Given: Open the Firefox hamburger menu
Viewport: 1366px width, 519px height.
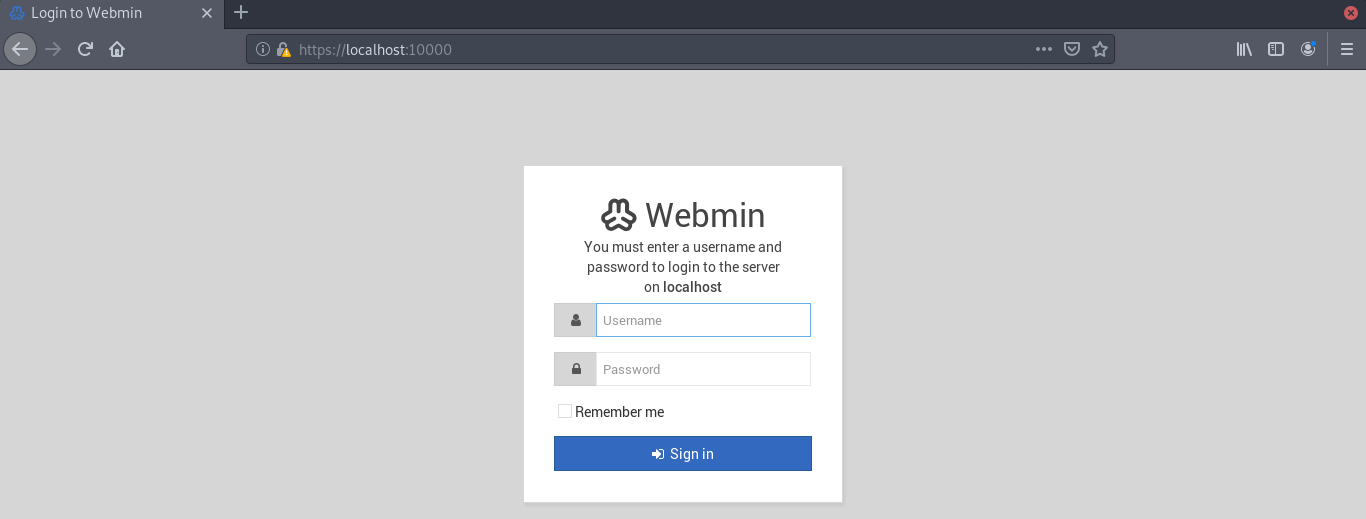Looking at the screenshot, I should tap(1346, 49).
